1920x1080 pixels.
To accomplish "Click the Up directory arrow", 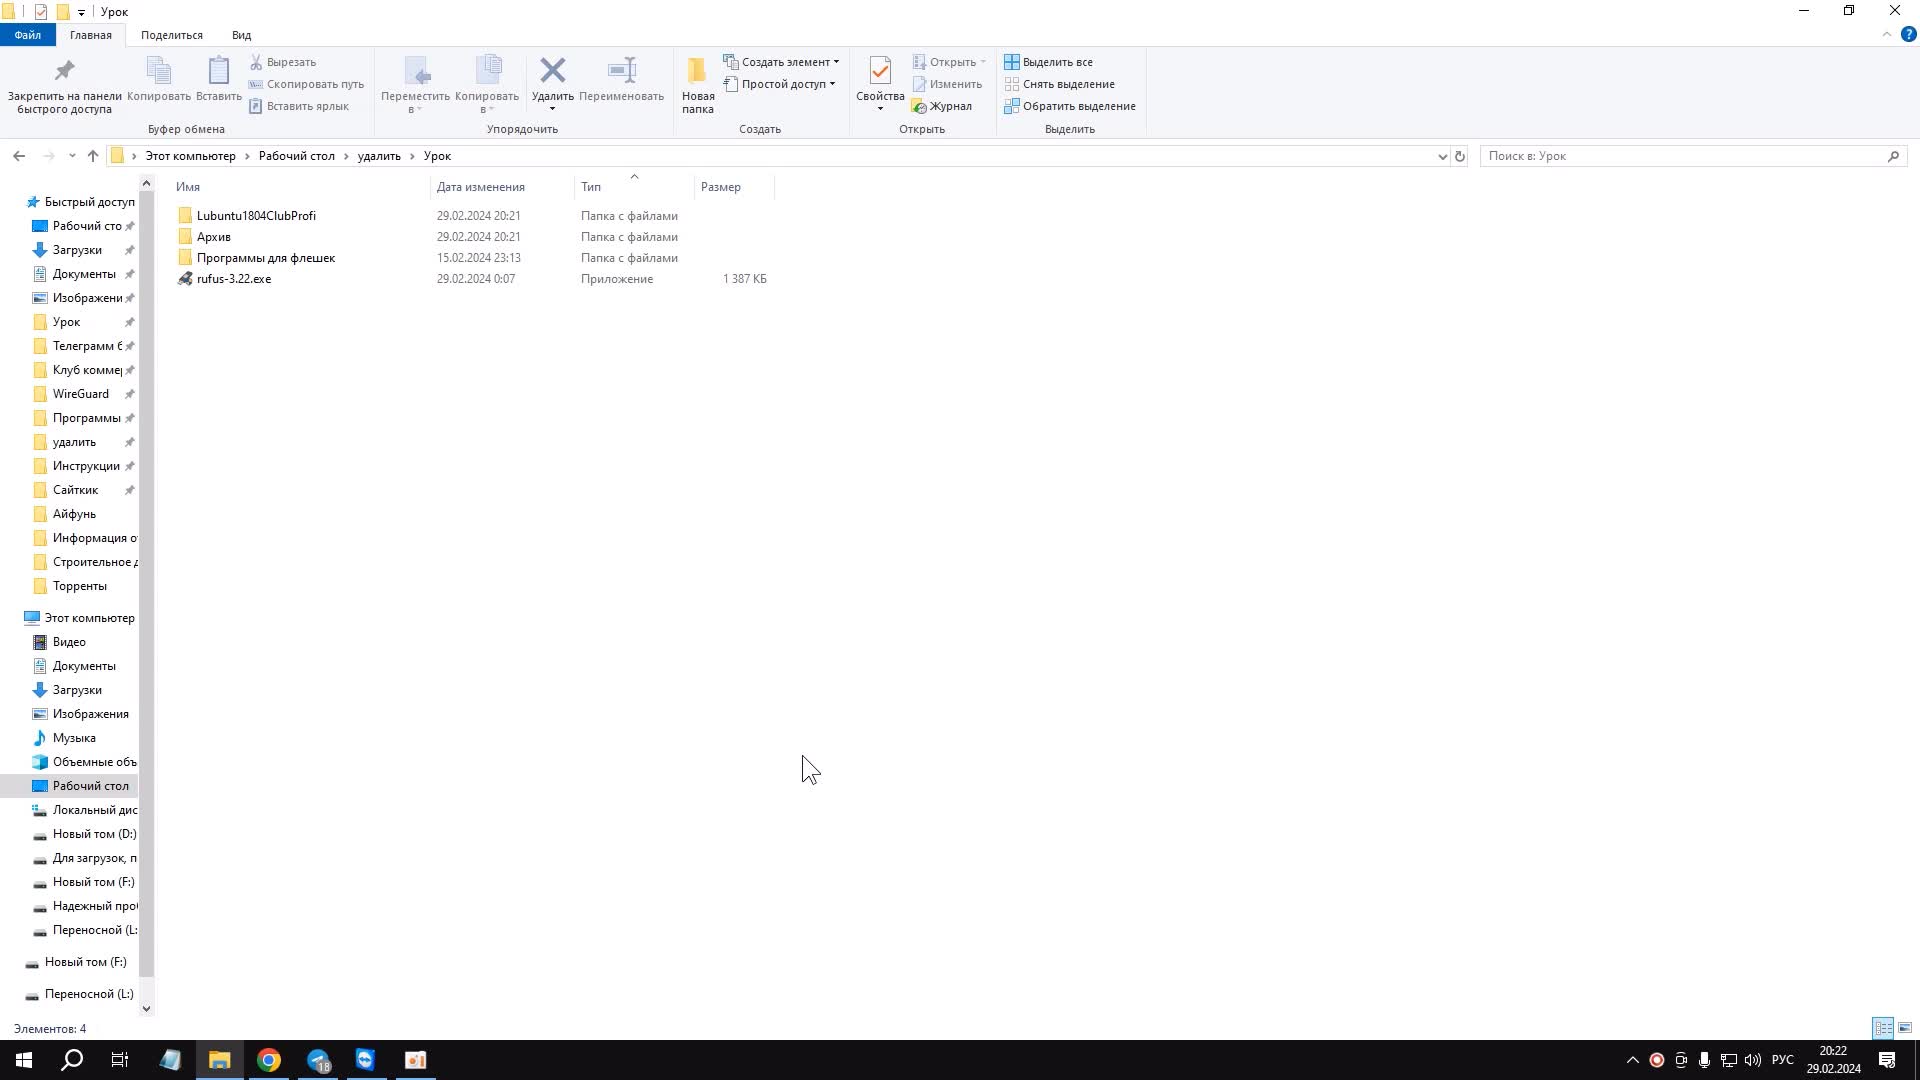I will coord(93,156).
